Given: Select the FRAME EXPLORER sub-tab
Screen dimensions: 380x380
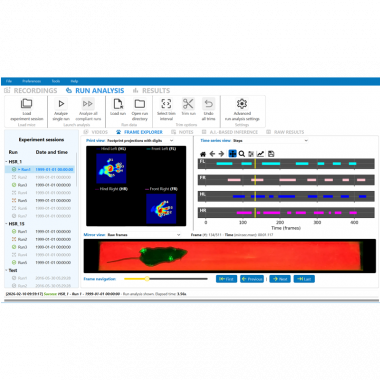Looking at the screenshot, I should point(139,132).
